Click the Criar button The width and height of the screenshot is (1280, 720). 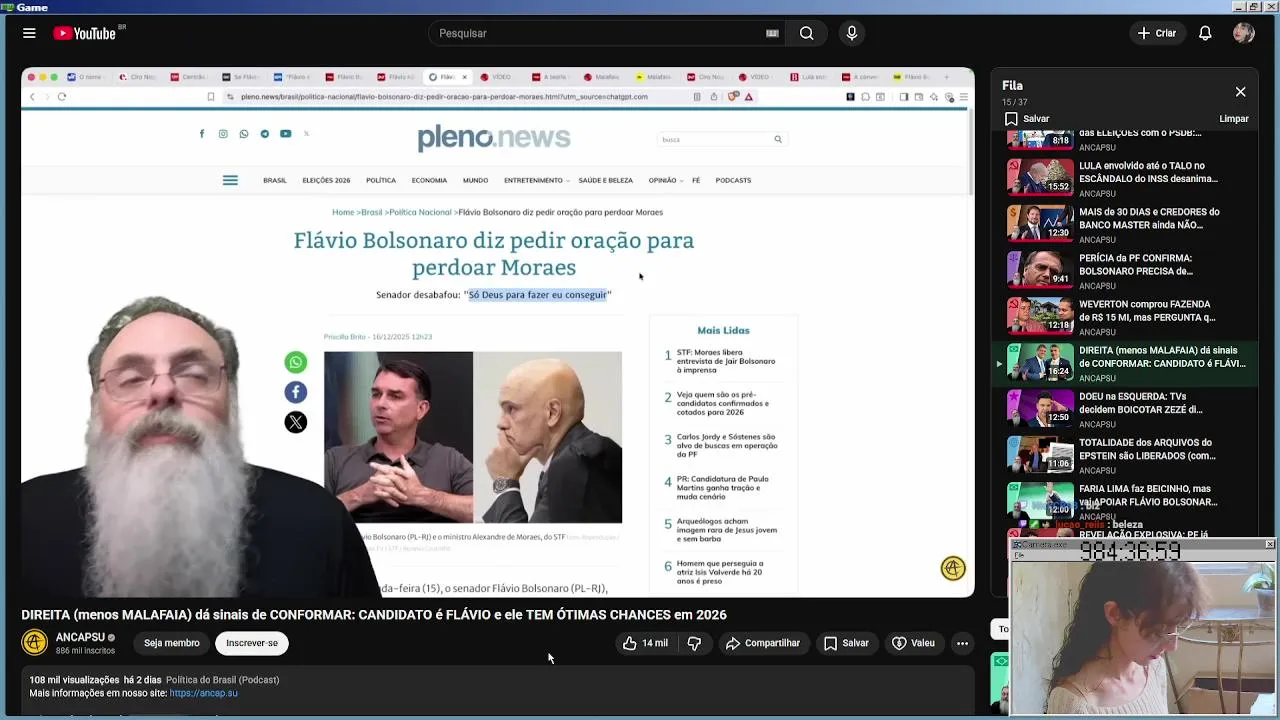(x=1157, y=33)
